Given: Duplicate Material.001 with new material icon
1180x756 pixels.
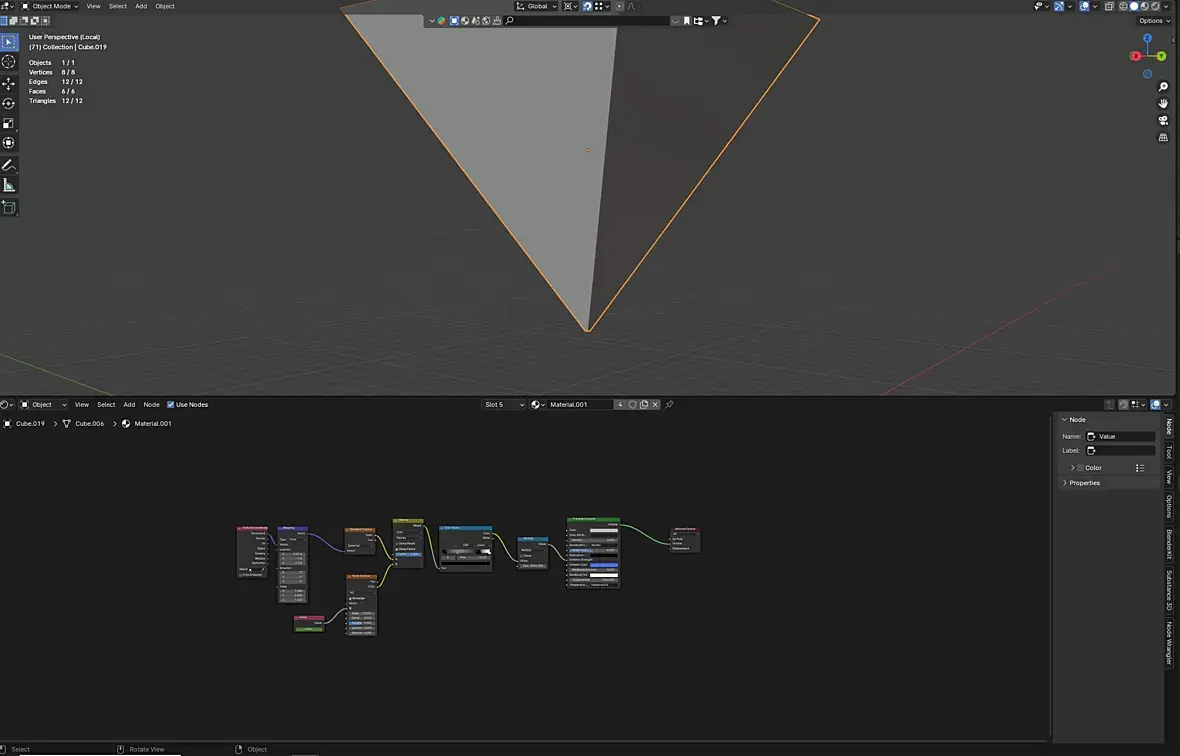Looking at the screenshot, I should point(644,405).
